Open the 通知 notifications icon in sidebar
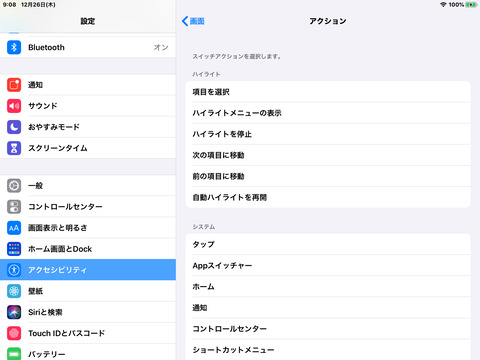The width and height of the screenshot is (480, 360). click(x=14, y=85)
